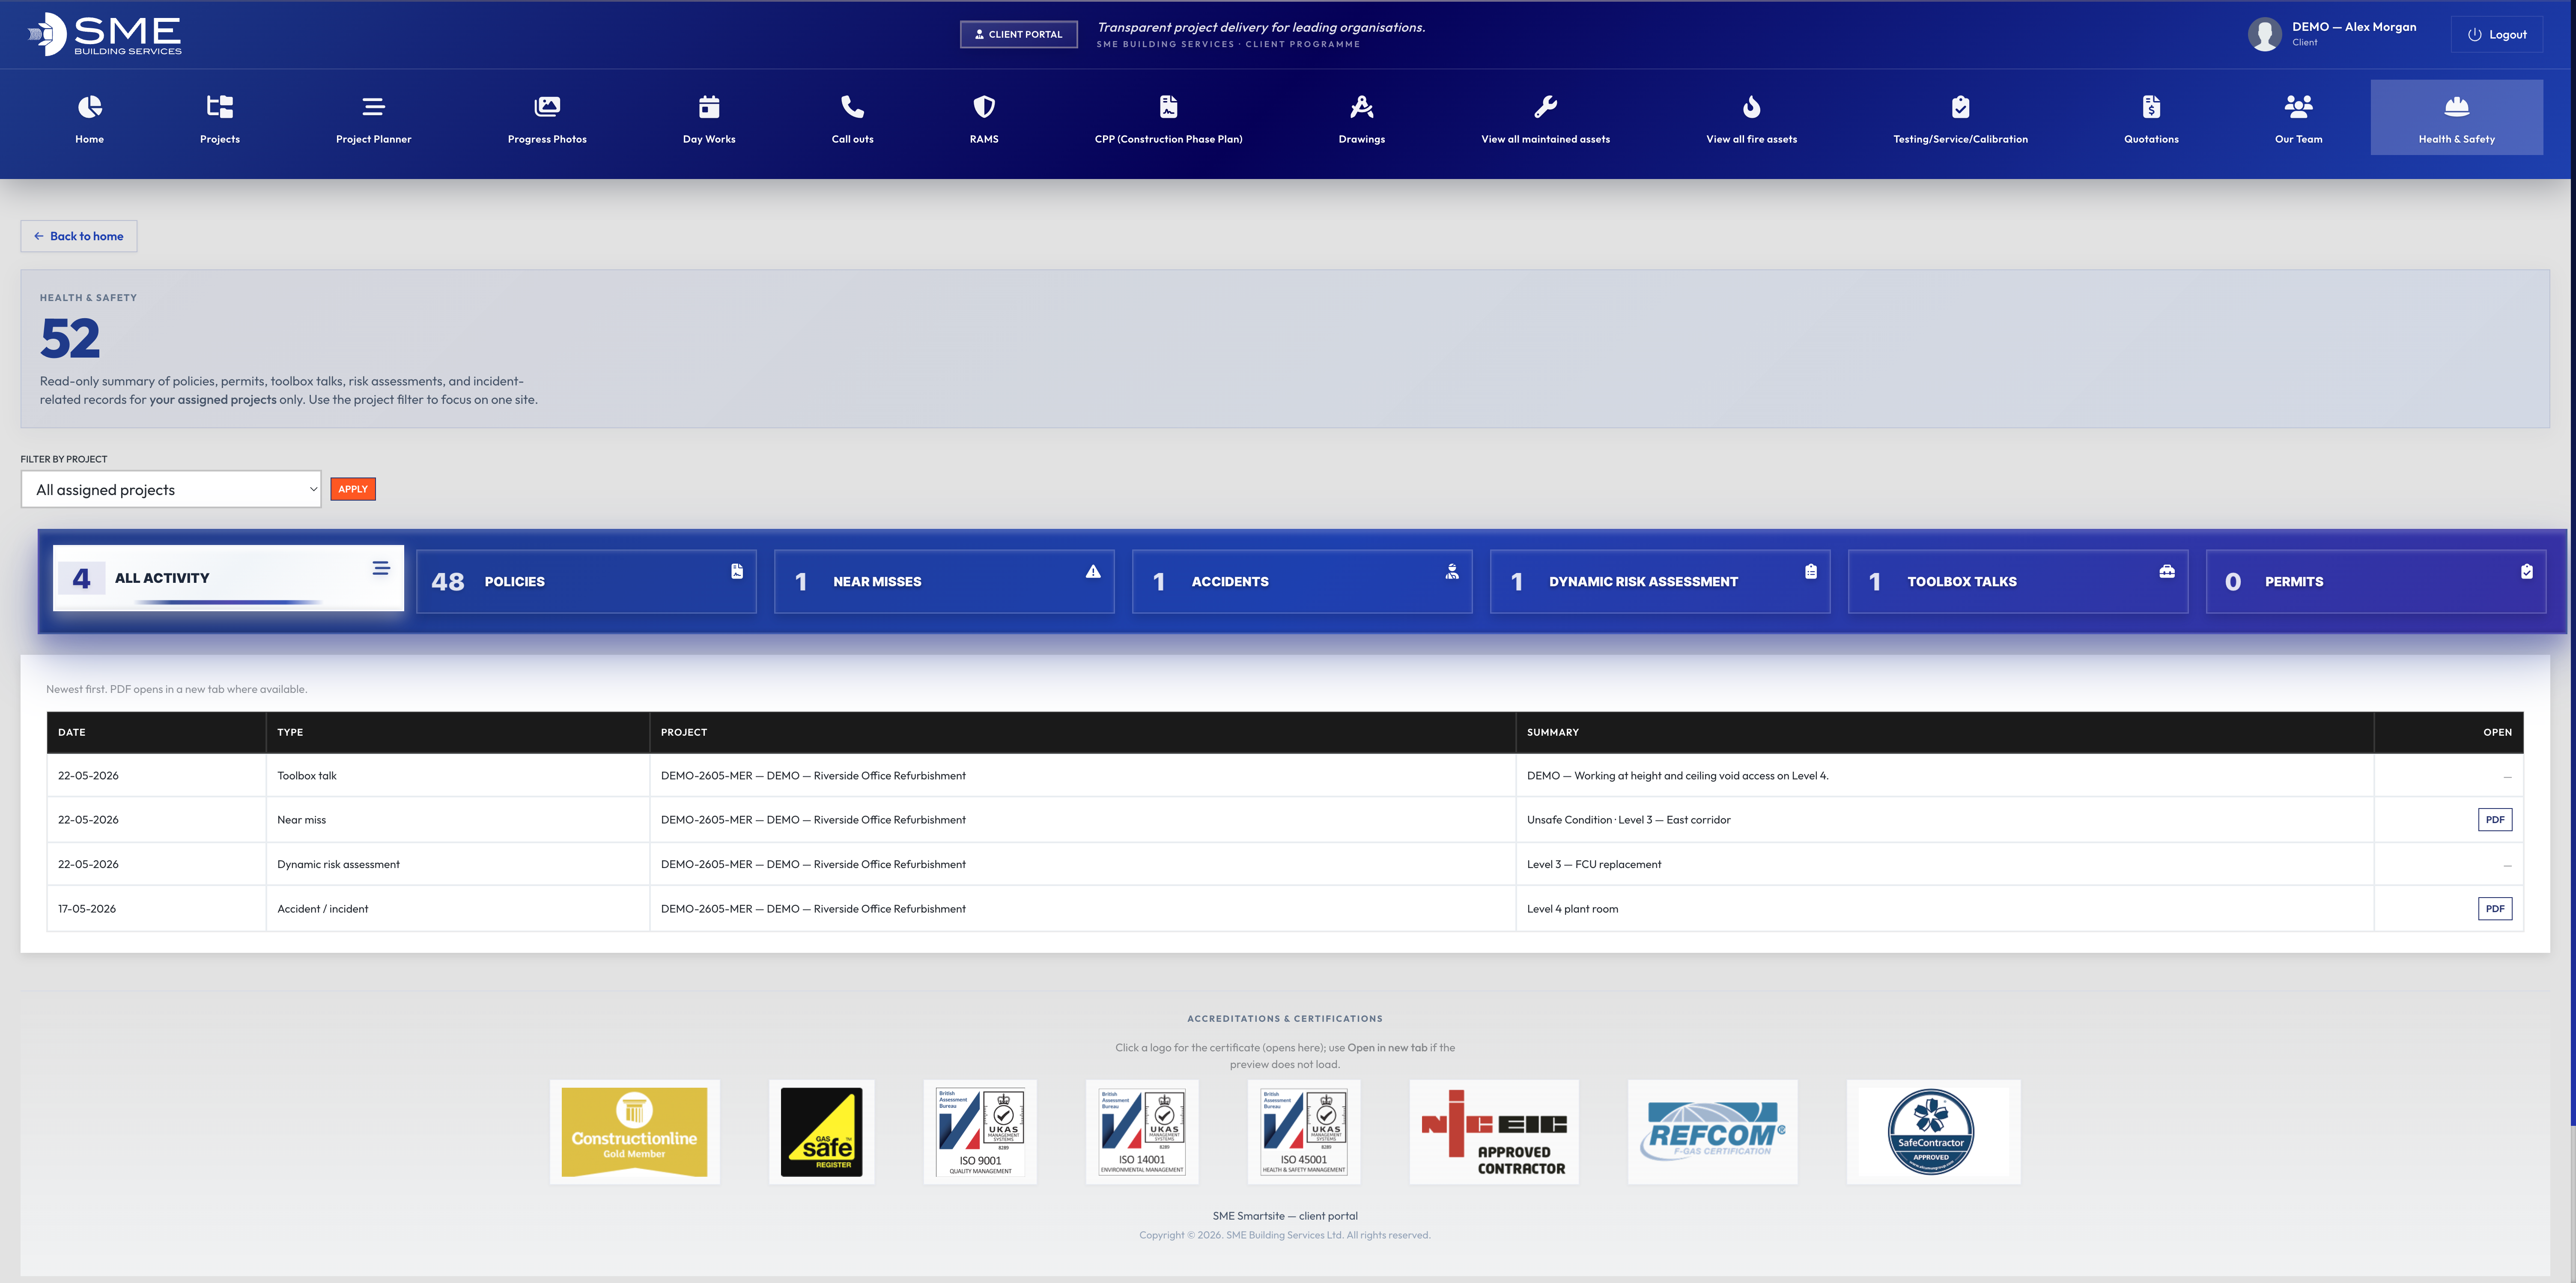Click the Constructionline Gold Member logo
This screenshot has width=2576, height=1283.
pyautogui.click(x=634, y=1132)
